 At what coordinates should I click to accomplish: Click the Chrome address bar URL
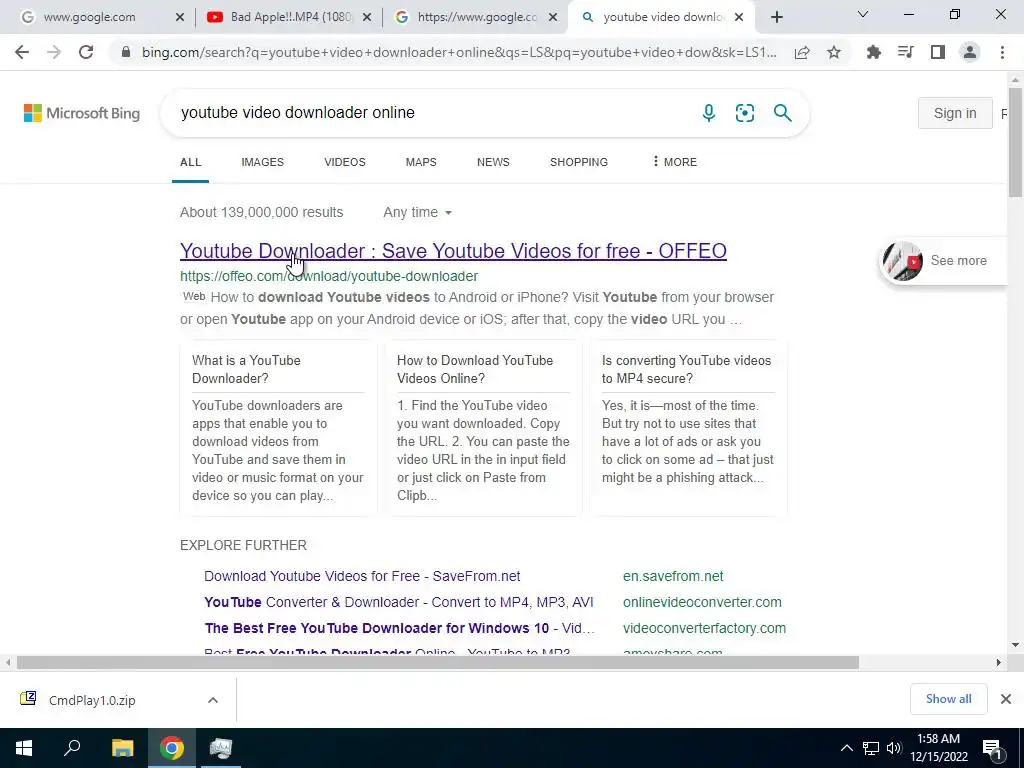[459, 52]
